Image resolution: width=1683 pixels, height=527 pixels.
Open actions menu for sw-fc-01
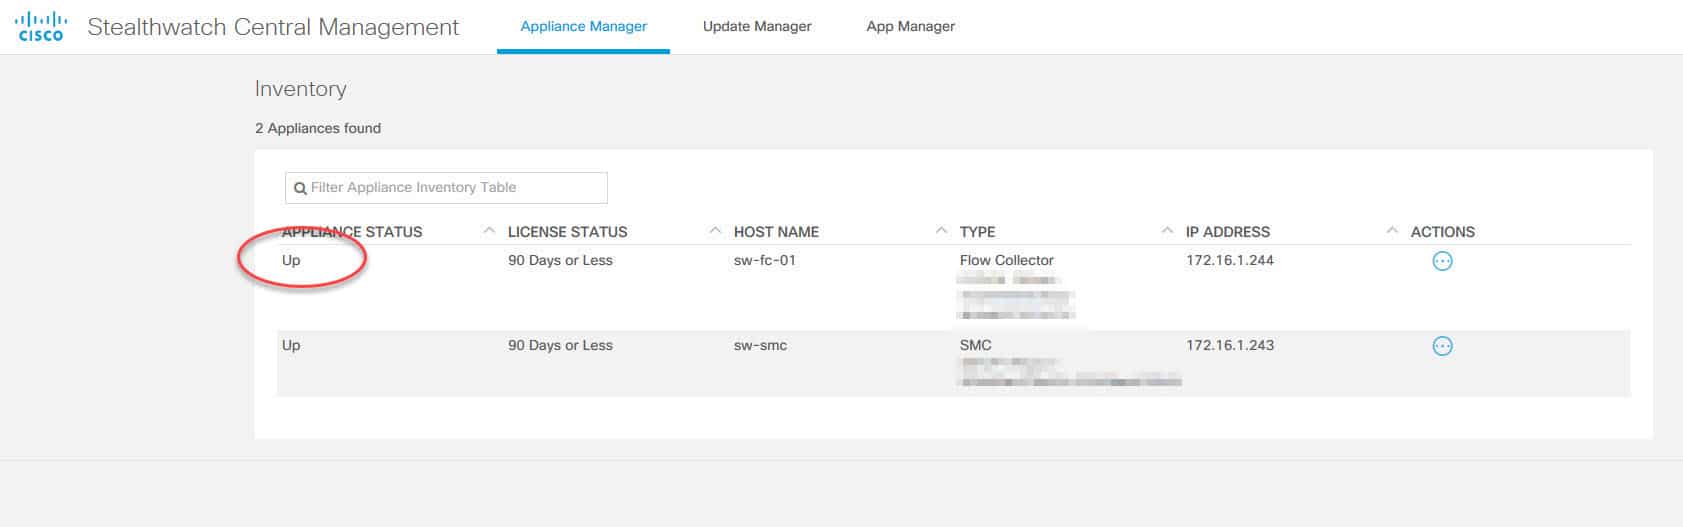point(1442,261)
